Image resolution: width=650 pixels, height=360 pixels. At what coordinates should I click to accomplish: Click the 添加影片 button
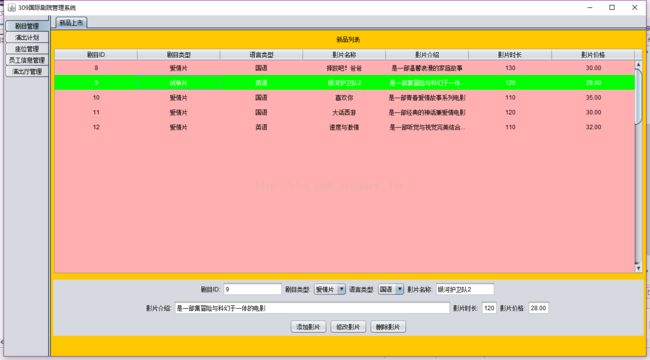308,327
